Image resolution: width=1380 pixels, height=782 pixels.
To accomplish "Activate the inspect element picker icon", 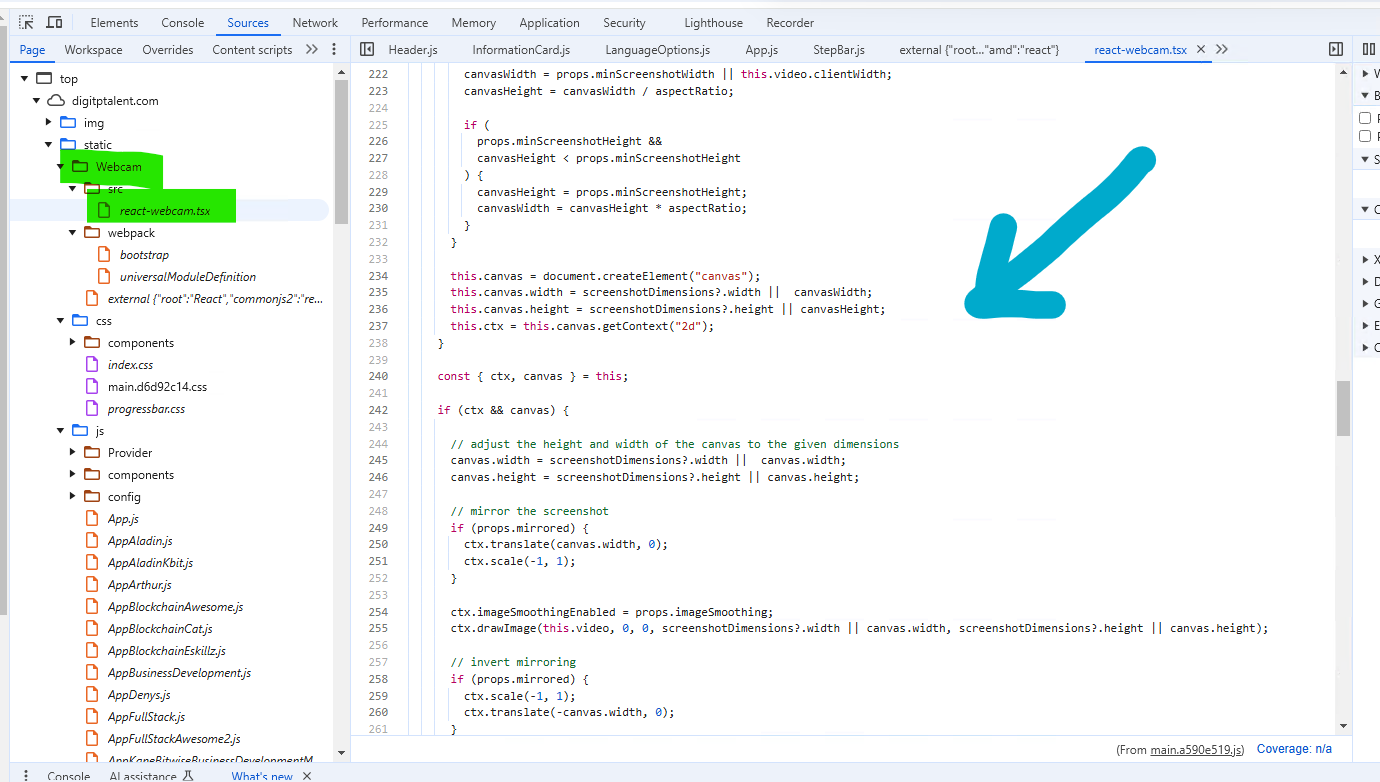I will [26, 22].
